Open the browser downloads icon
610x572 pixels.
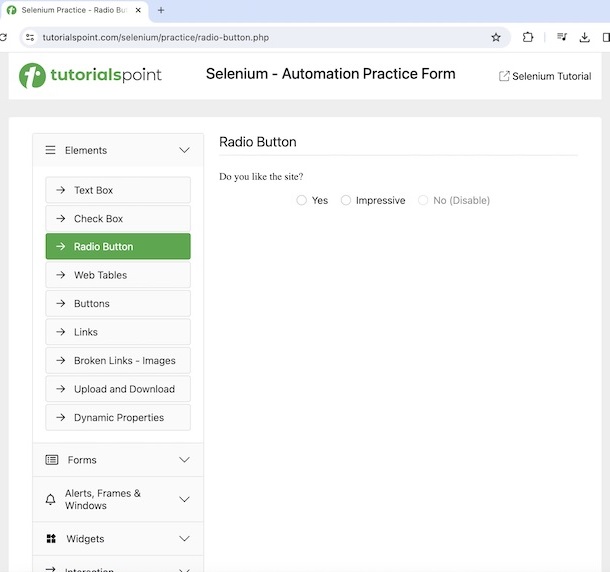pos(585,37)
